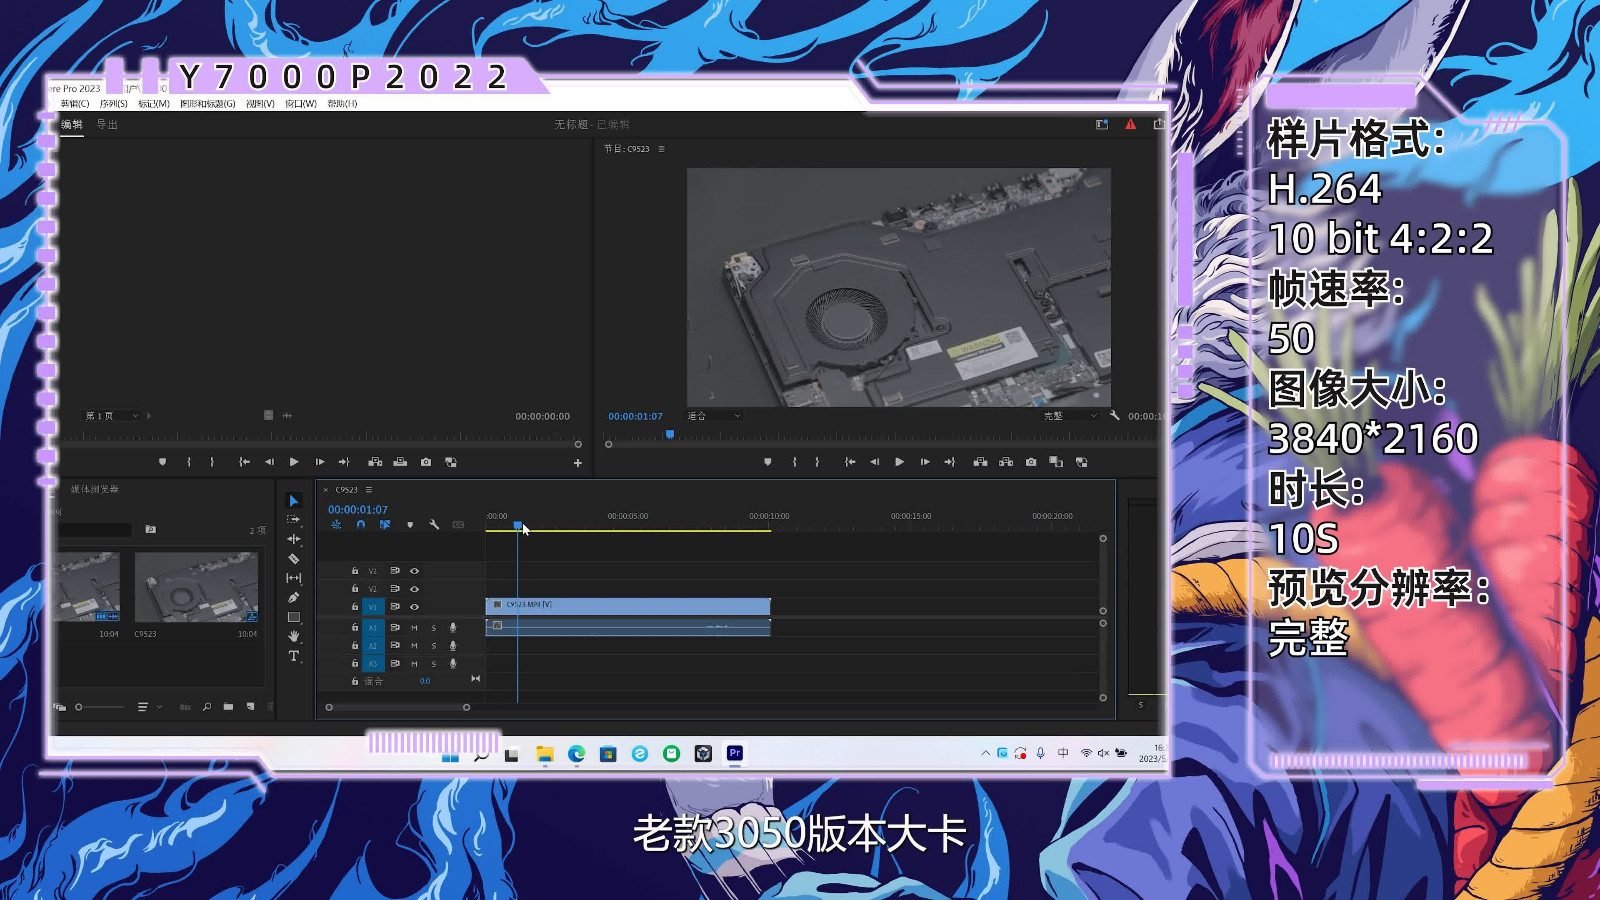Image resolution: width=1600 pixels, height=900 pixels.
Task: Select the Razor tool
Action: [x=293, y=559]
